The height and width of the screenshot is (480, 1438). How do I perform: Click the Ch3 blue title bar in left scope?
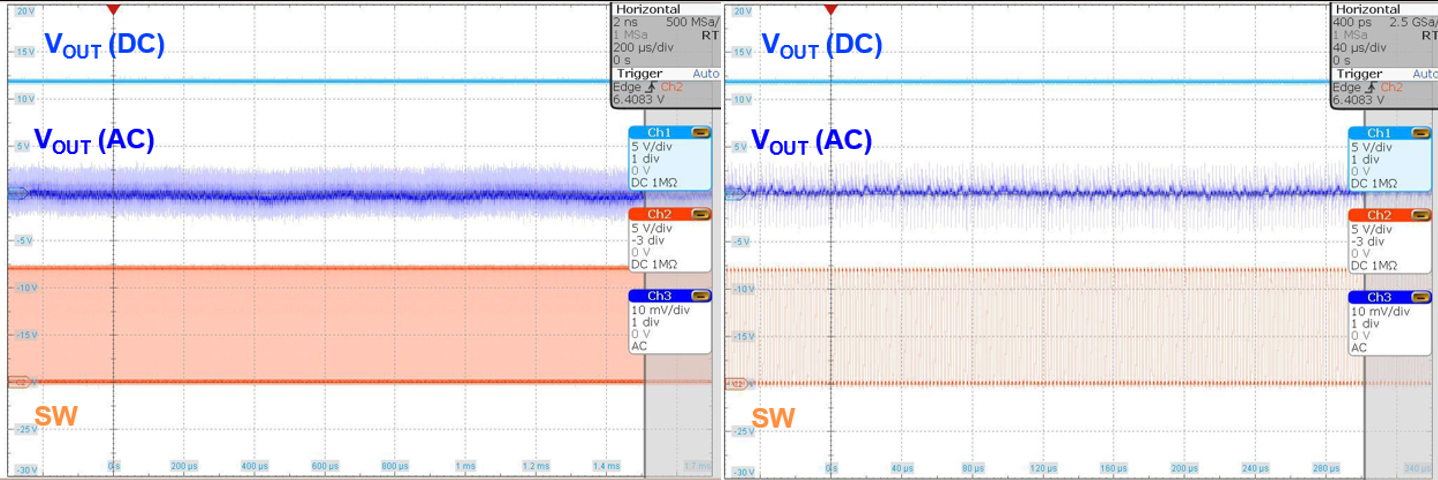click(661, 296)
